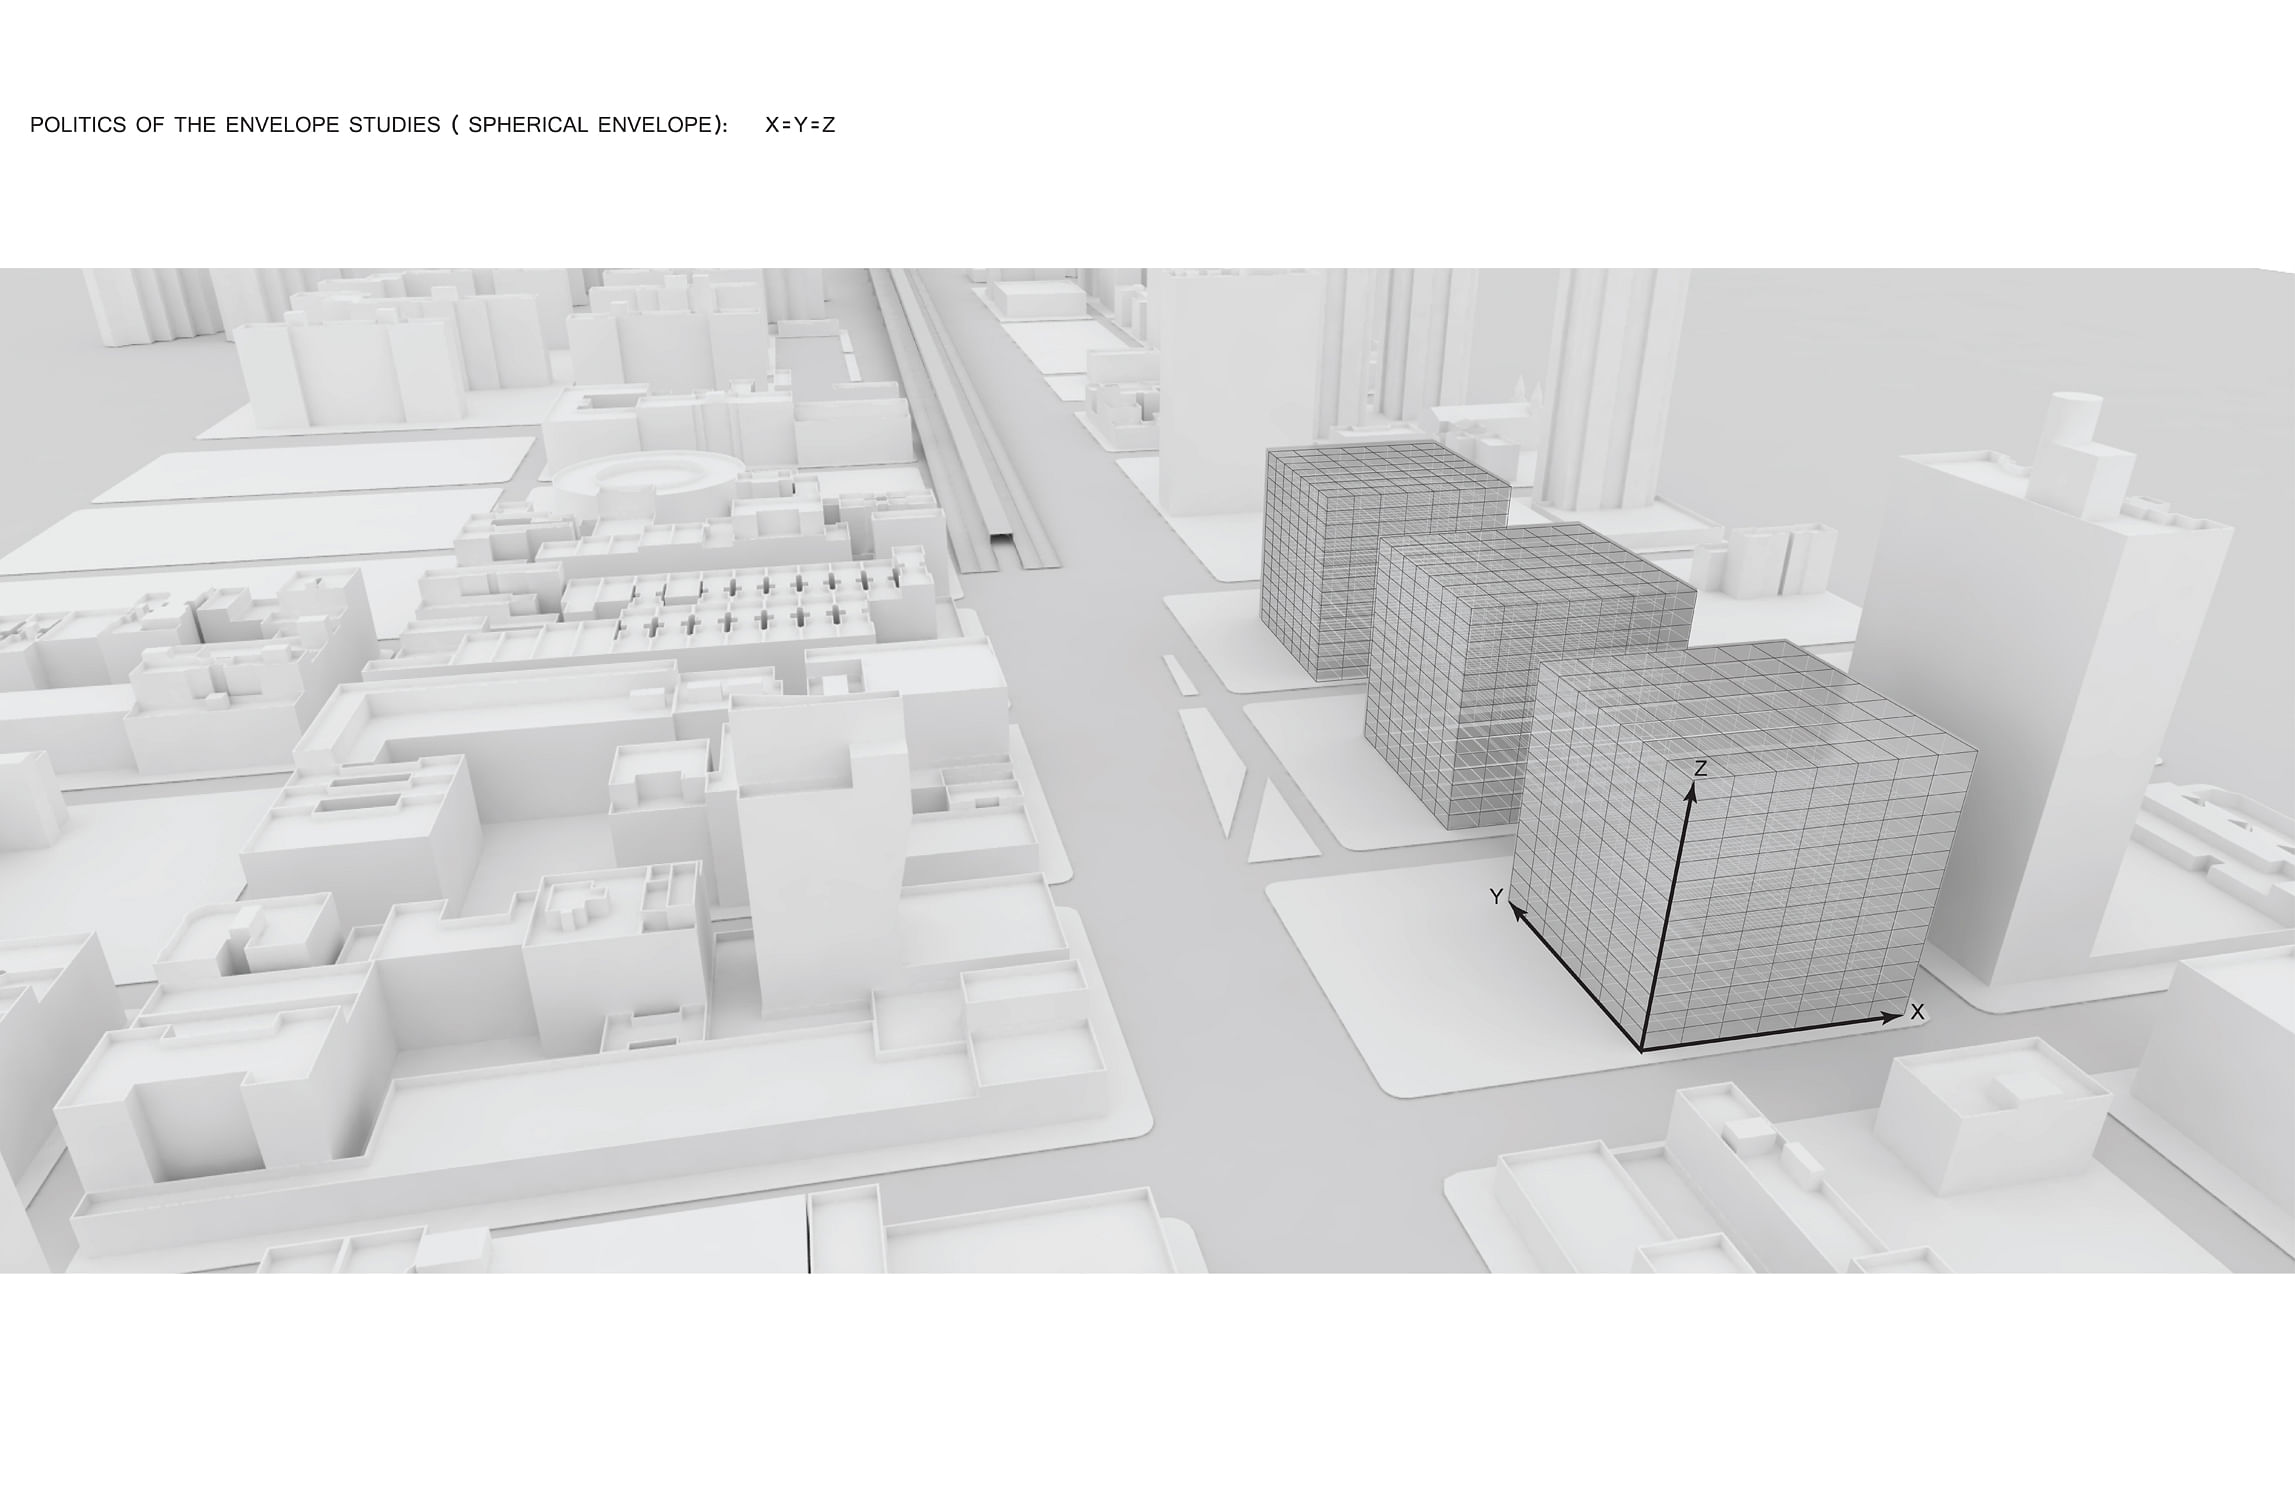Click the 'X=Y=Z' formula text
2295x1485 pixels.
pyautogui.click(x=799, y=125)
